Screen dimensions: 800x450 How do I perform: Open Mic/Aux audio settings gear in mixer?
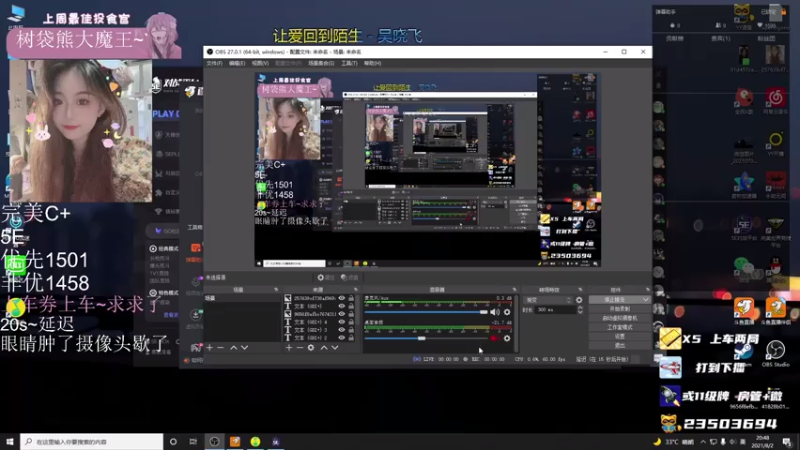[507, 312]
